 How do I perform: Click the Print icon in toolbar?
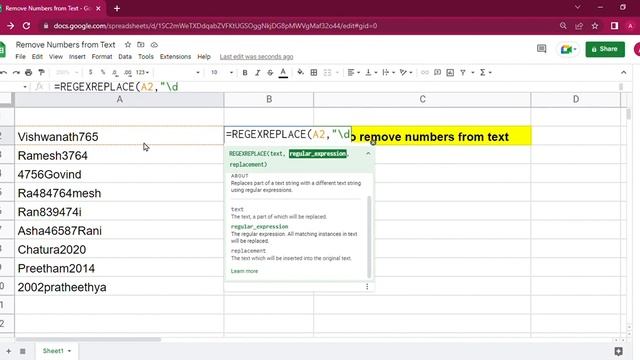[29, 73]
